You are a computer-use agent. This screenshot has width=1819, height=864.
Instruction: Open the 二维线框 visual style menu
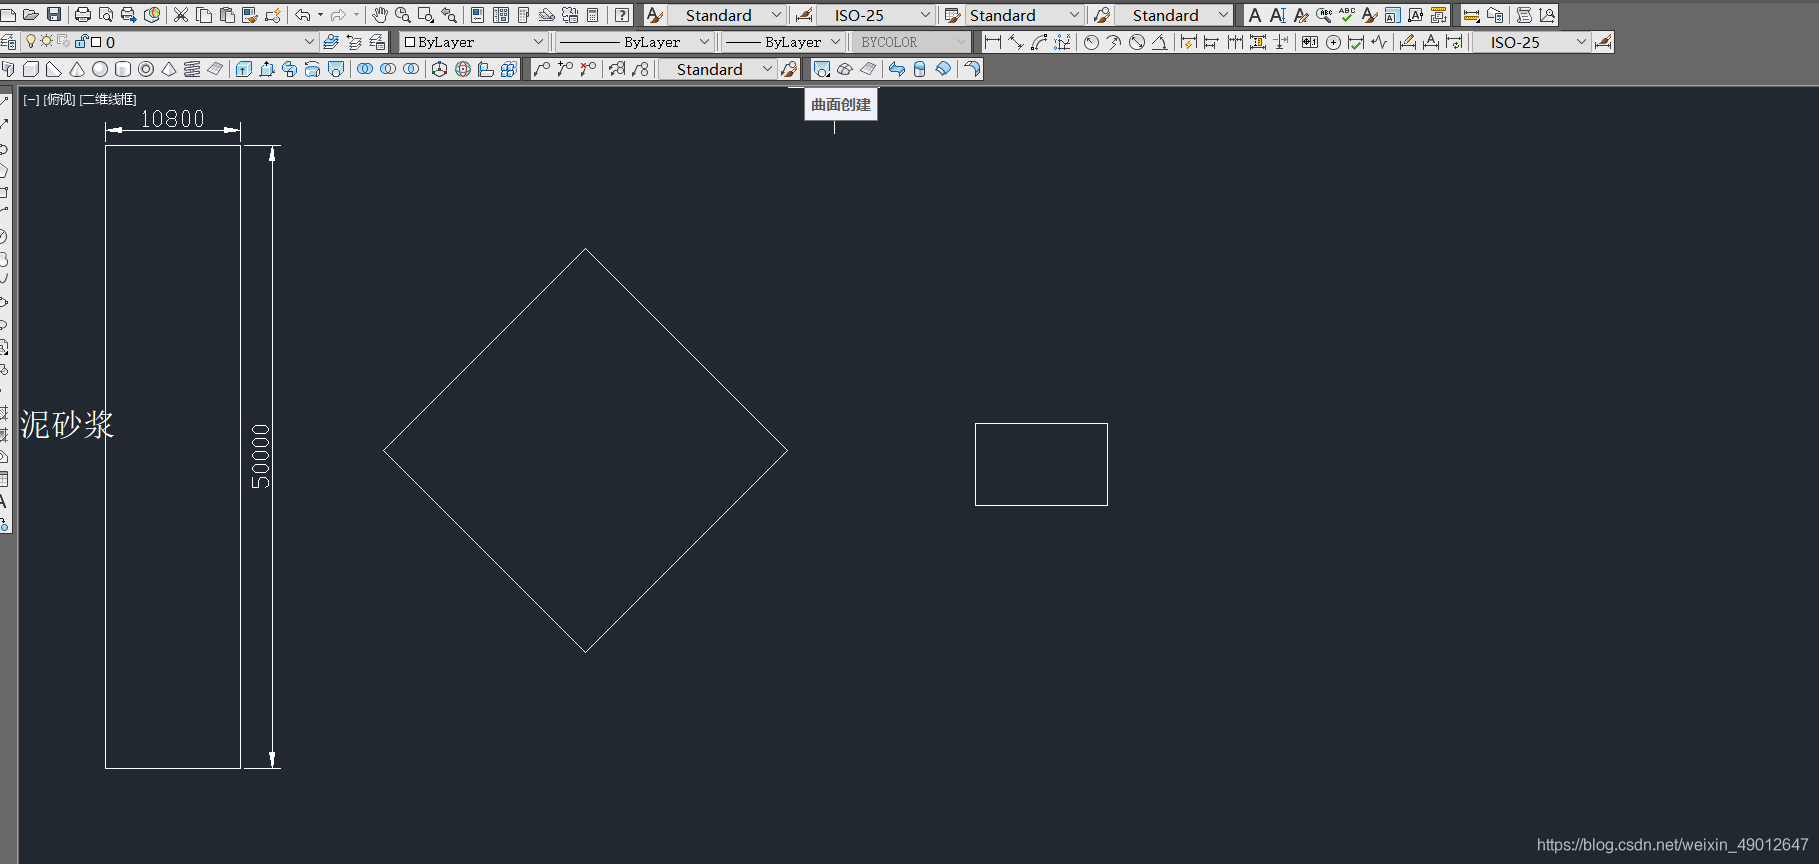point(108,99)
